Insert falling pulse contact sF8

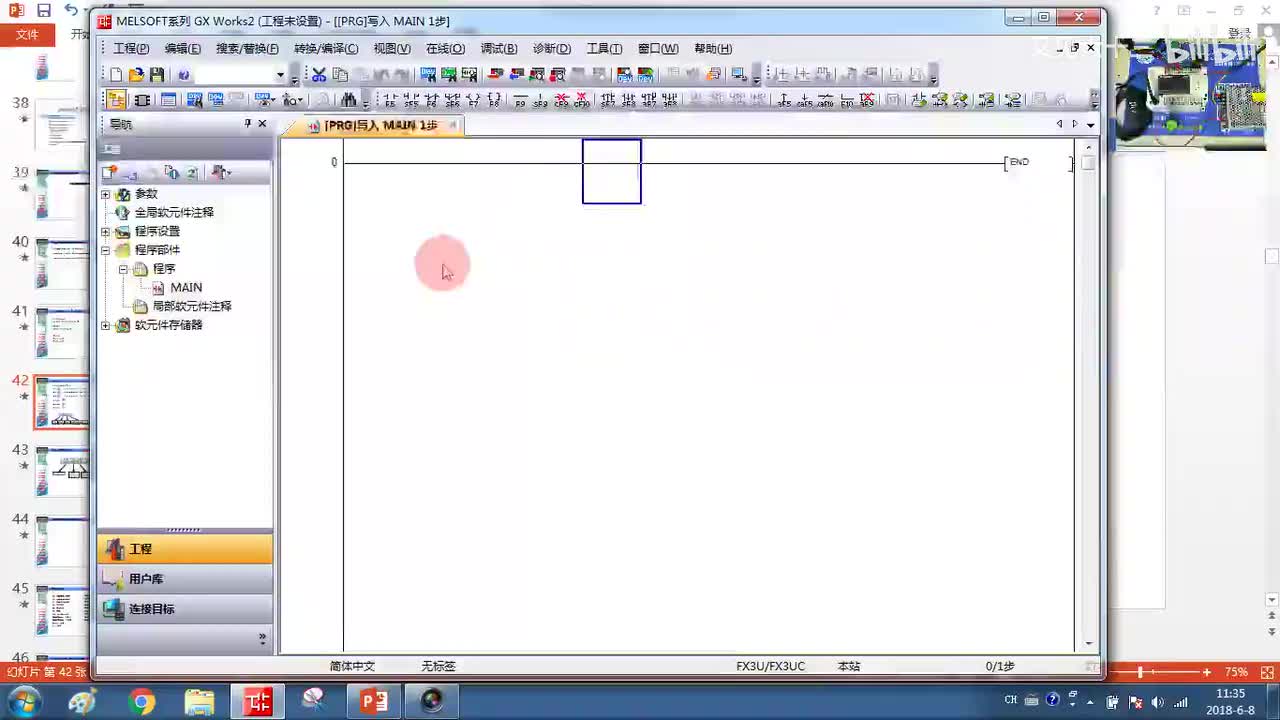pyautogui.click(x=629, y=101)
